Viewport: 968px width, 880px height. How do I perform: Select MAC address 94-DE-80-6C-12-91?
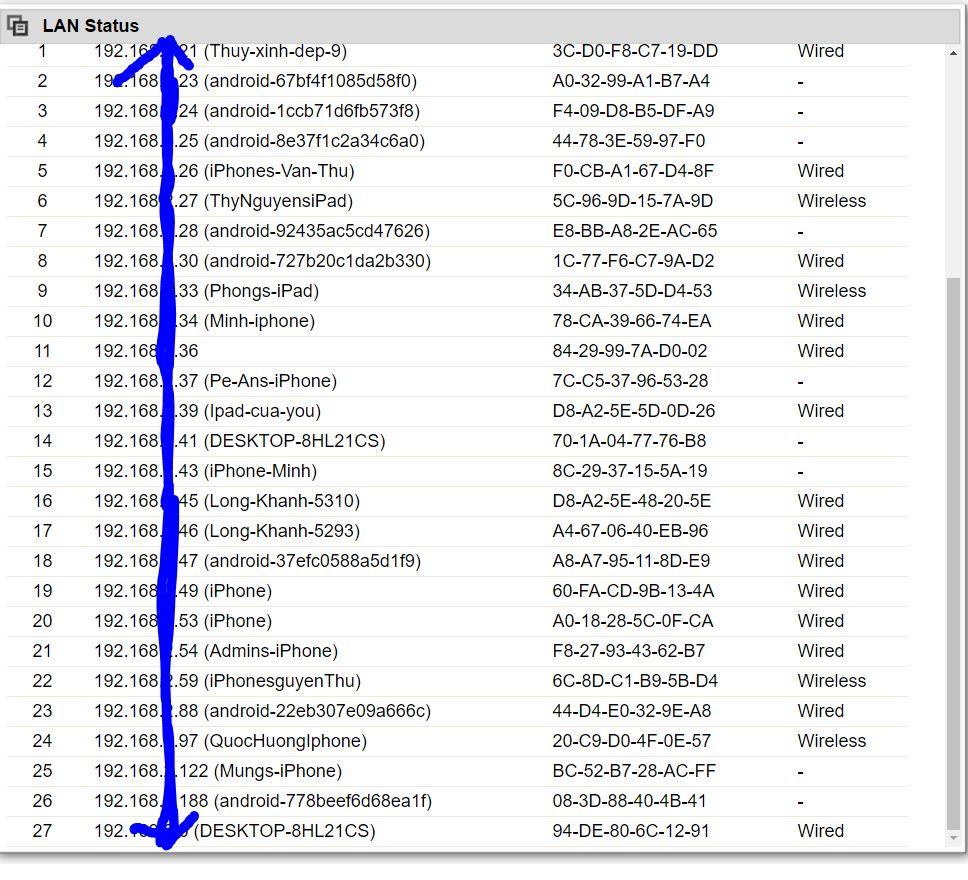pos(631,831)
